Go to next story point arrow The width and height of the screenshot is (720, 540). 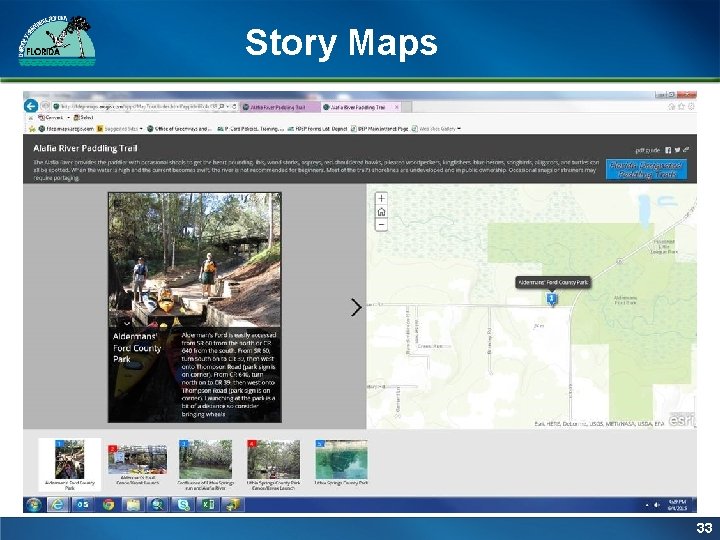[x=356, y=307]
